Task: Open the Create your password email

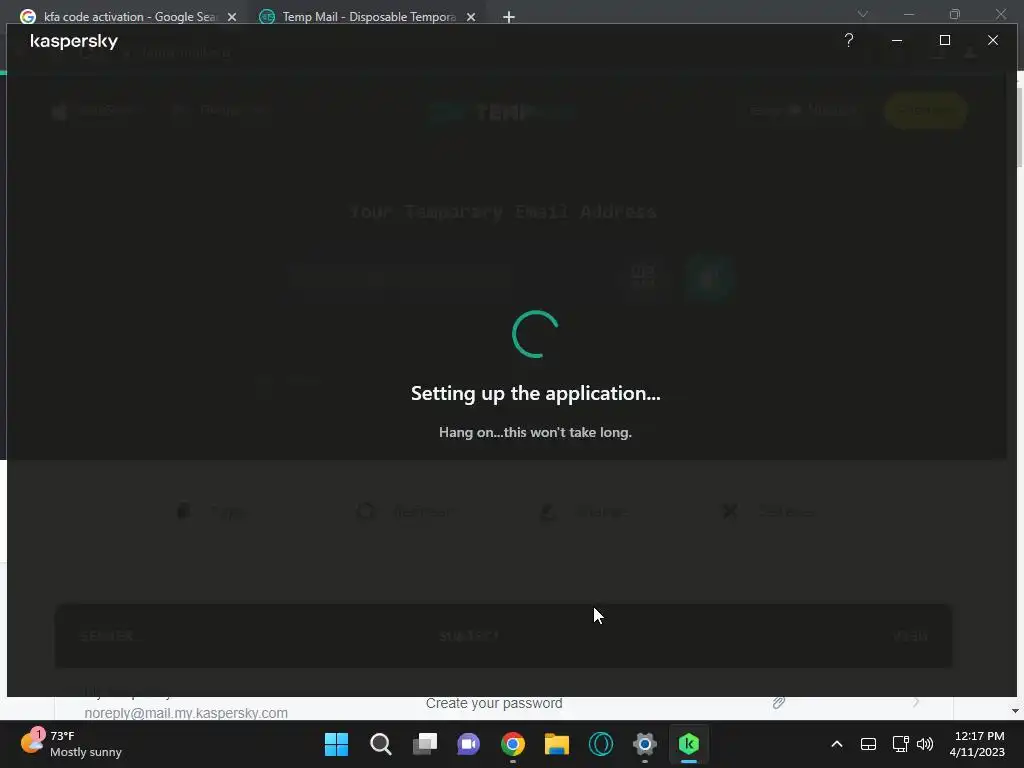Action: pyautogui.click(x=494, y=703)
